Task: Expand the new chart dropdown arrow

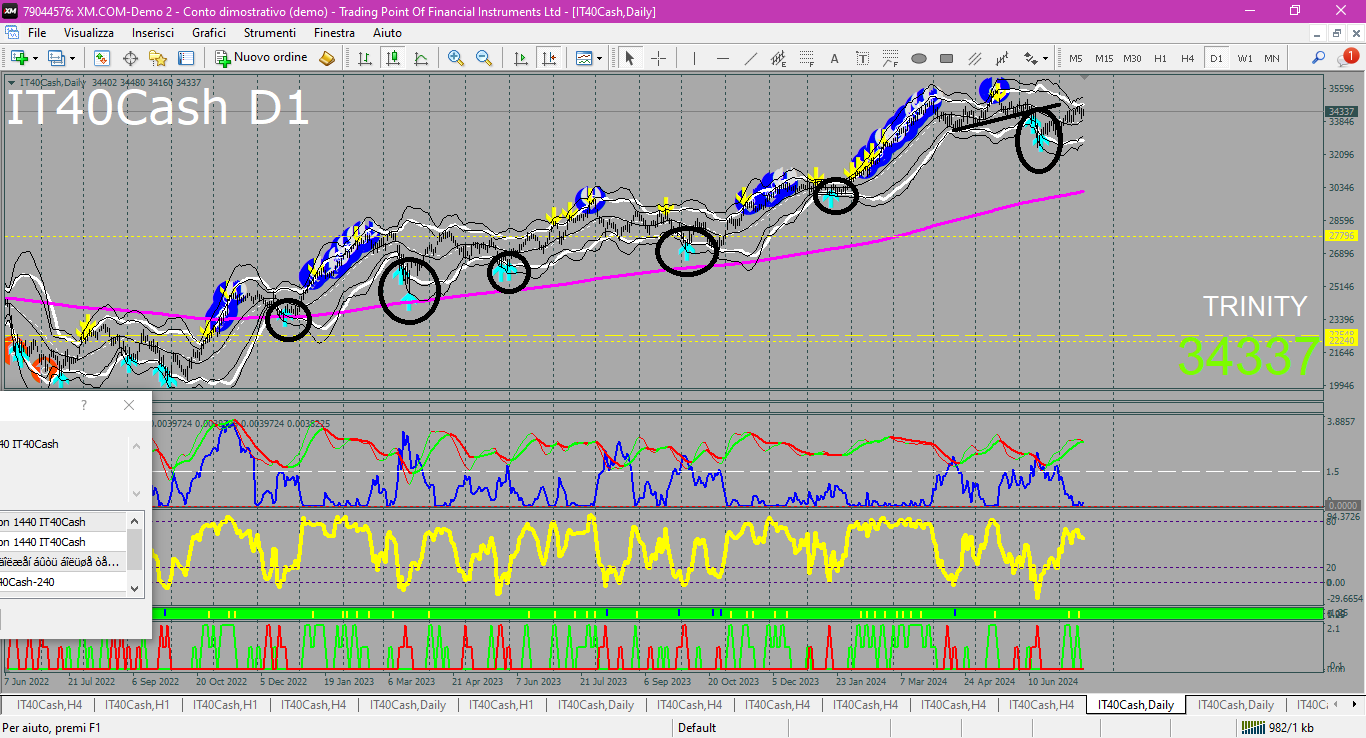Action: tap(34, 58)
